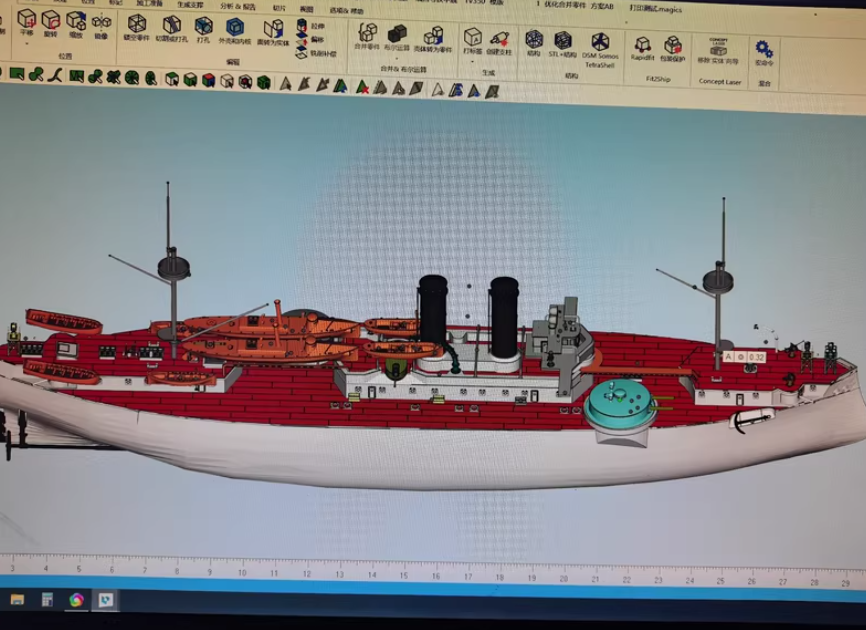Click the 编辑 ribbon group label
This screenshot has width=866, height=630.
pos(233,62)
